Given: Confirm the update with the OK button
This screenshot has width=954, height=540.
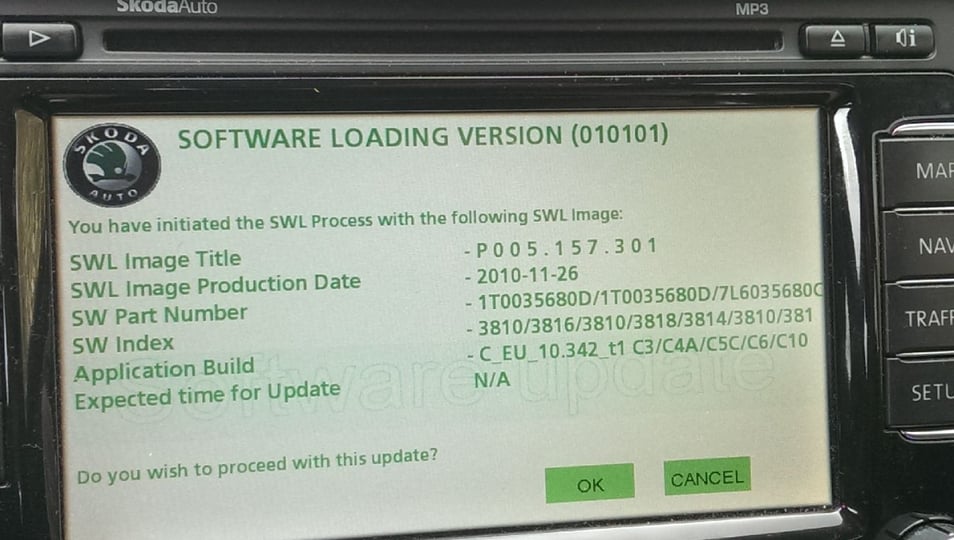Looking at the screenshot, I should pos(590,483).
